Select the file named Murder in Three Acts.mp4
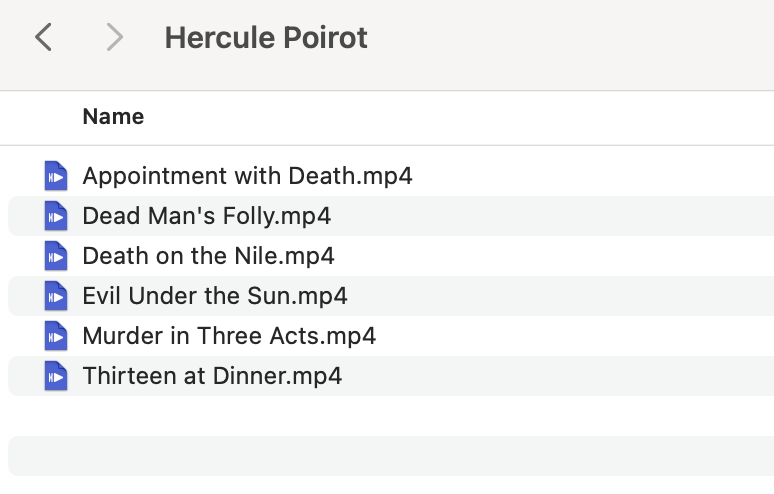The height and width of the screenshot is (494, 774). [229, 336]
